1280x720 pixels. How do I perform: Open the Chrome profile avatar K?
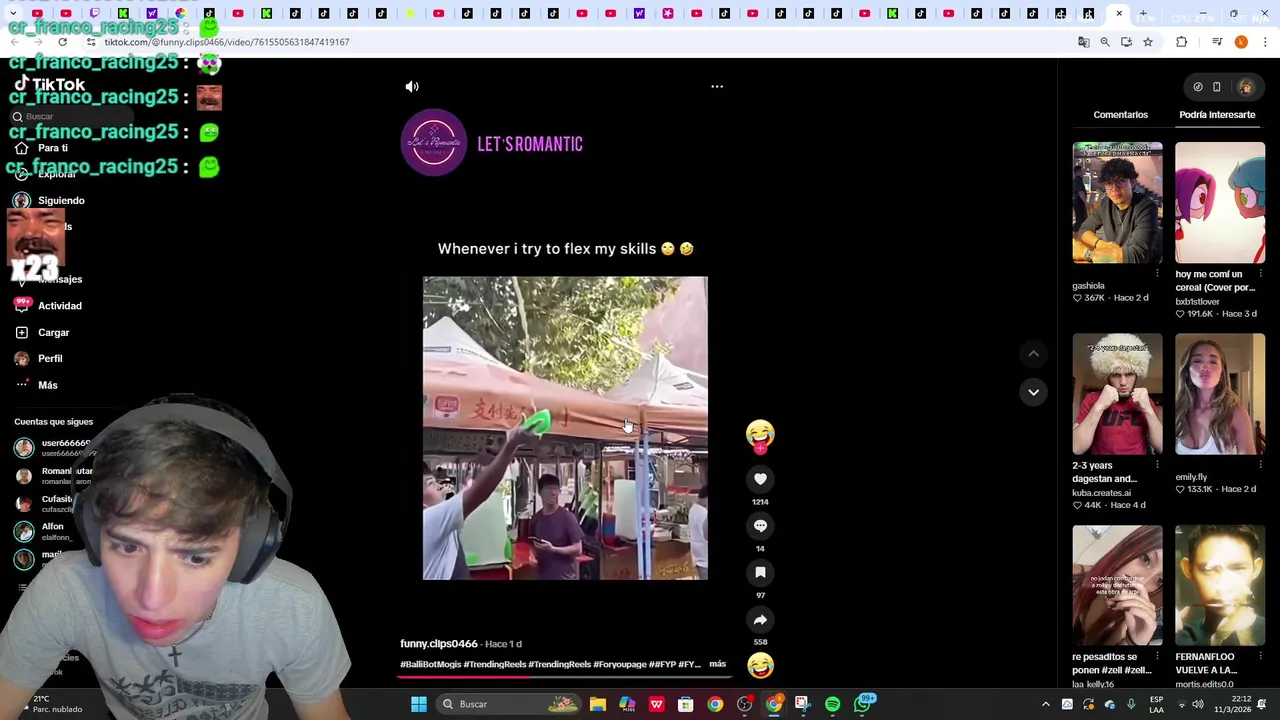click(1241, 42)
